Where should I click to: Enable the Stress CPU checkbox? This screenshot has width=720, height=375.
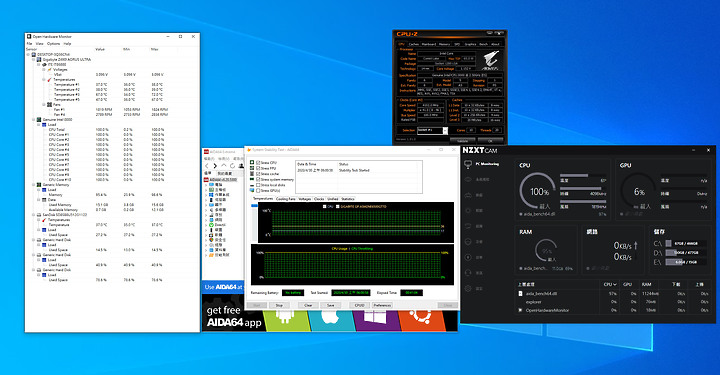[258, 163]
